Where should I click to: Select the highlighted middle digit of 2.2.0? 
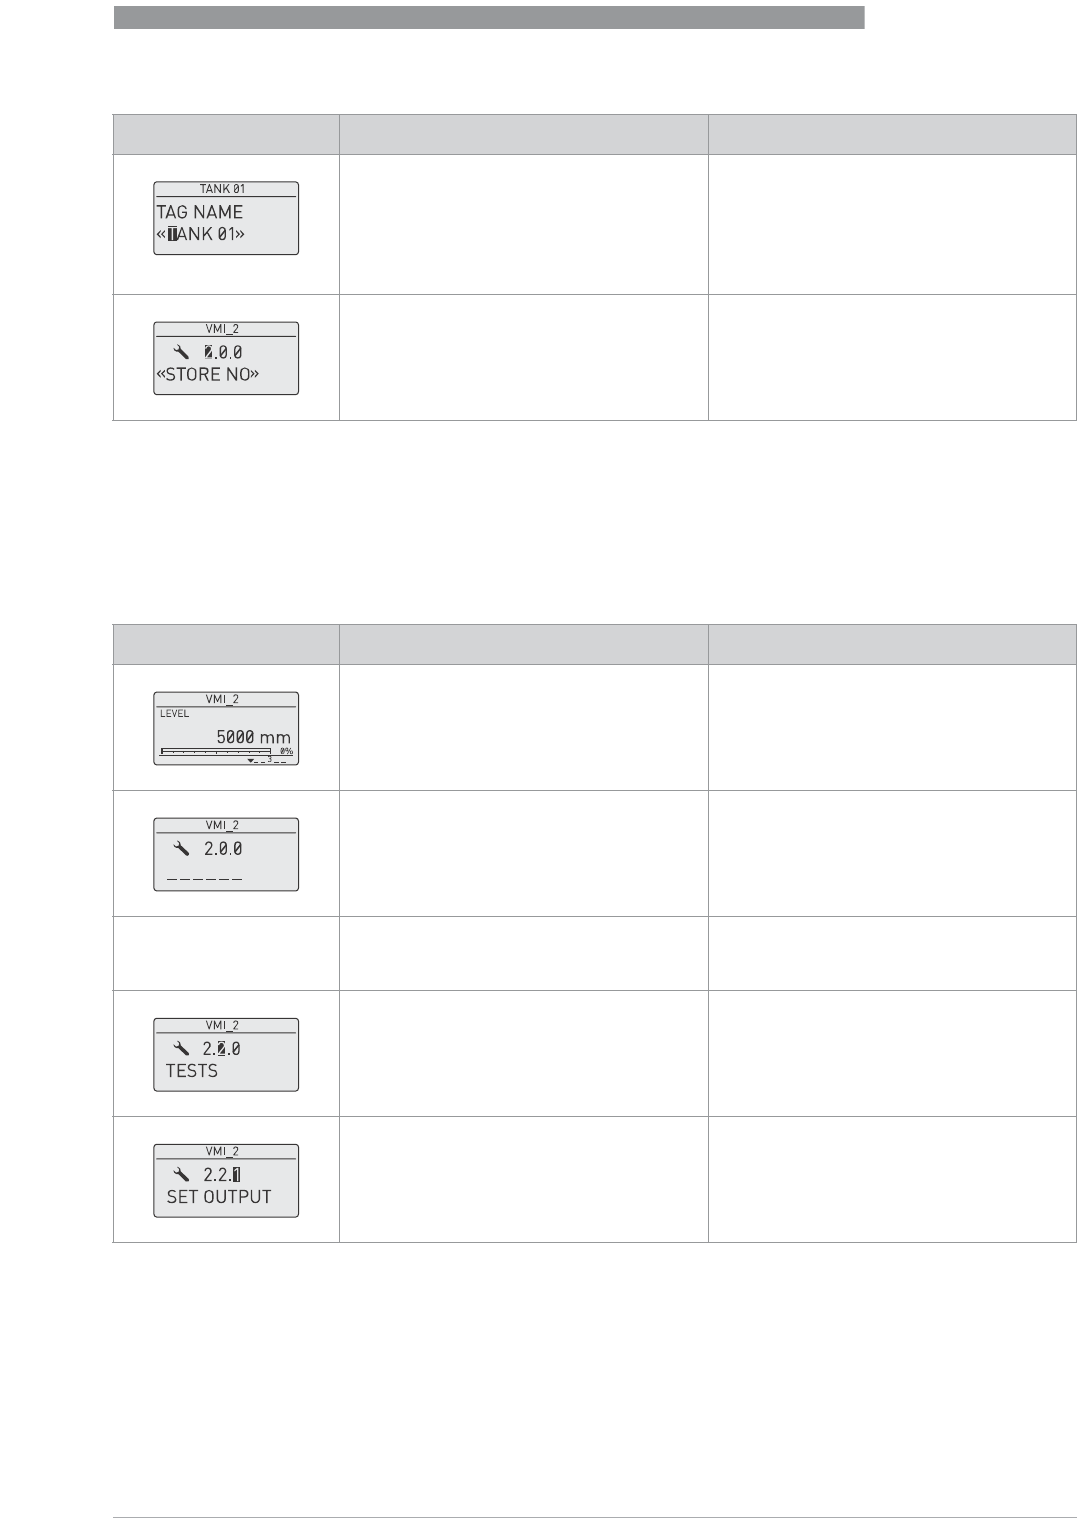(x=222, y=1049)
